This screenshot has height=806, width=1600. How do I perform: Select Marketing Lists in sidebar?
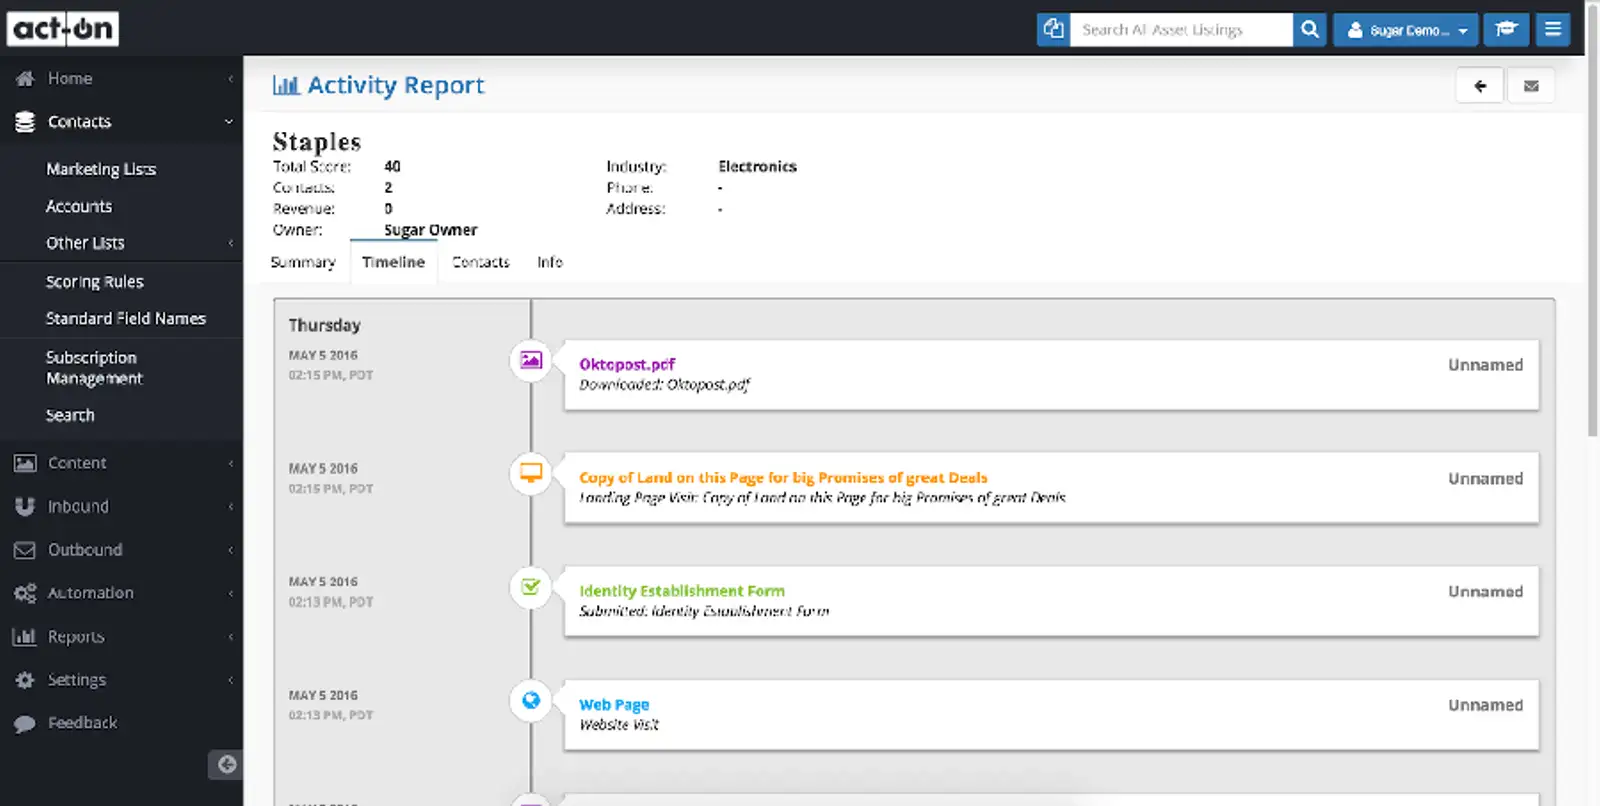click(x=101, y=169)
